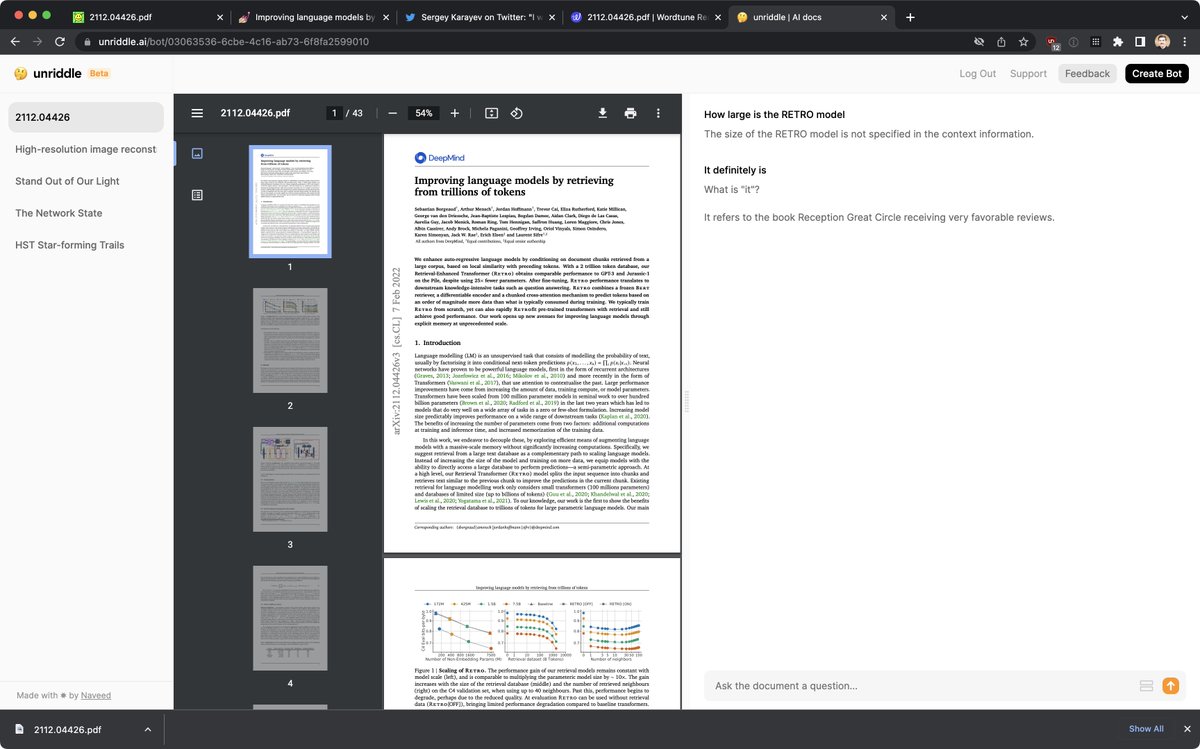Click the Create Bot button
The image size is (1200, 749).
pos(1156,73)
